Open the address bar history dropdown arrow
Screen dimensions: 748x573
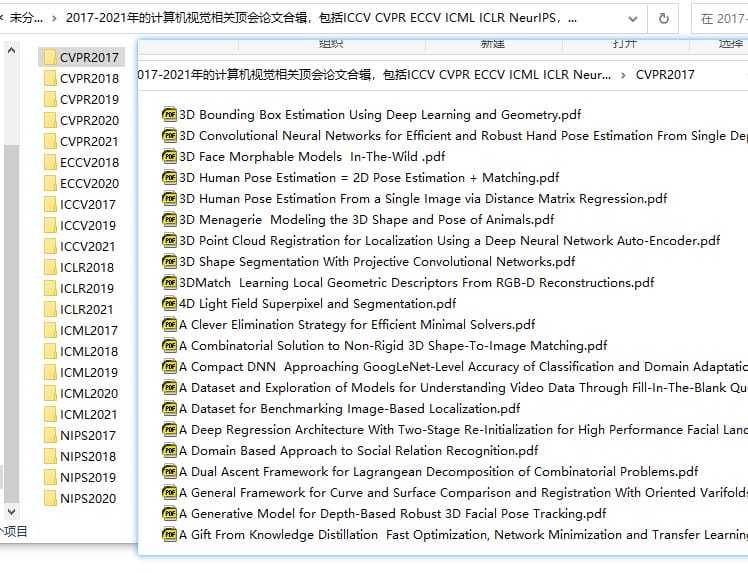pyautogui.click(x=633, y=19)
